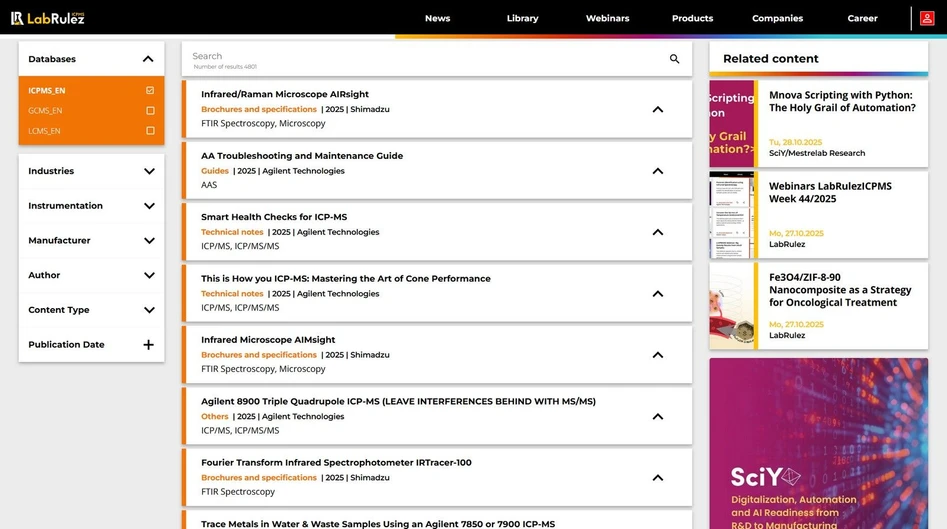Open Mnova Scripting with Python headline
The height and width of the screenshot is (529, 947).
842,101
